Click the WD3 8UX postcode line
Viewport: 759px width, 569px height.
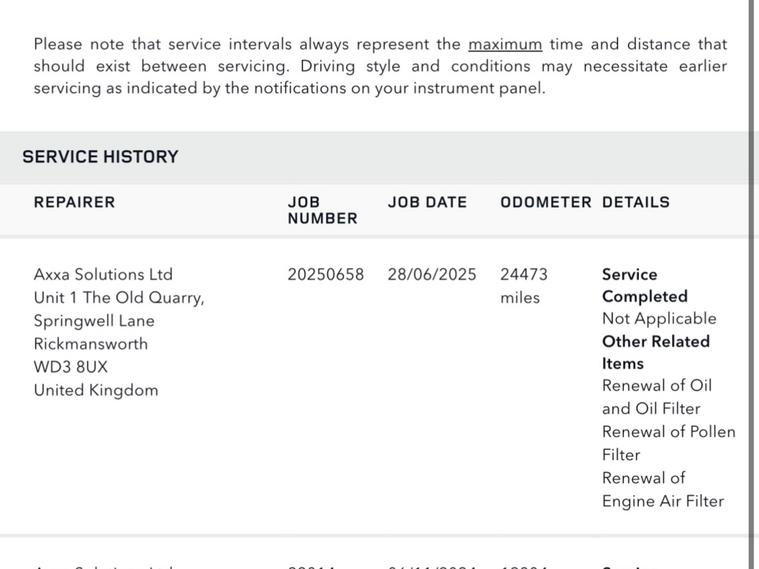[71, 367]
